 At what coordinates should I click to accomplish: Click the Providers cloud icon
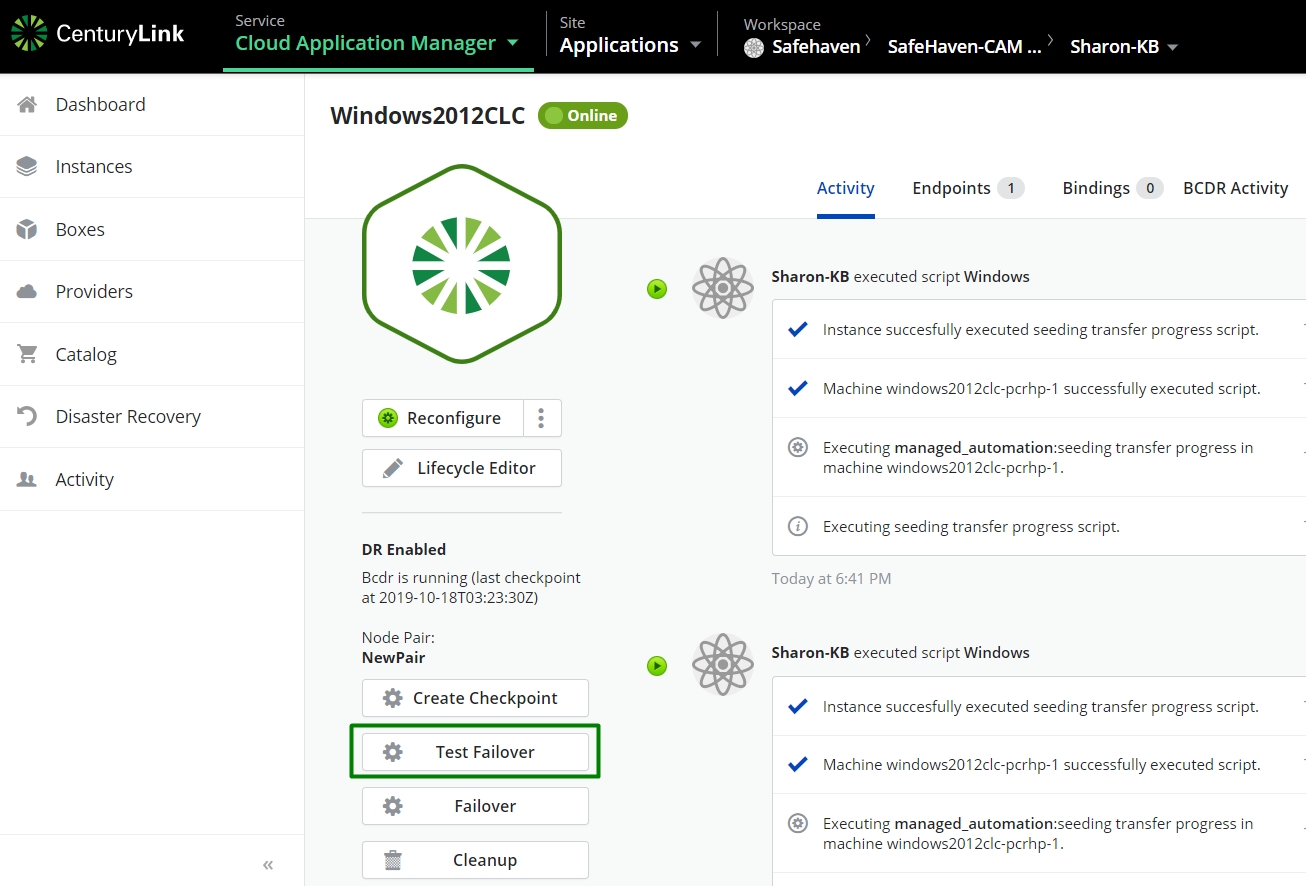click(27, 292)
